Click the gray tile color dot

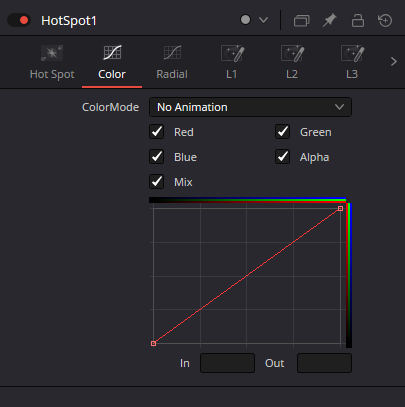tap(245, 20)
